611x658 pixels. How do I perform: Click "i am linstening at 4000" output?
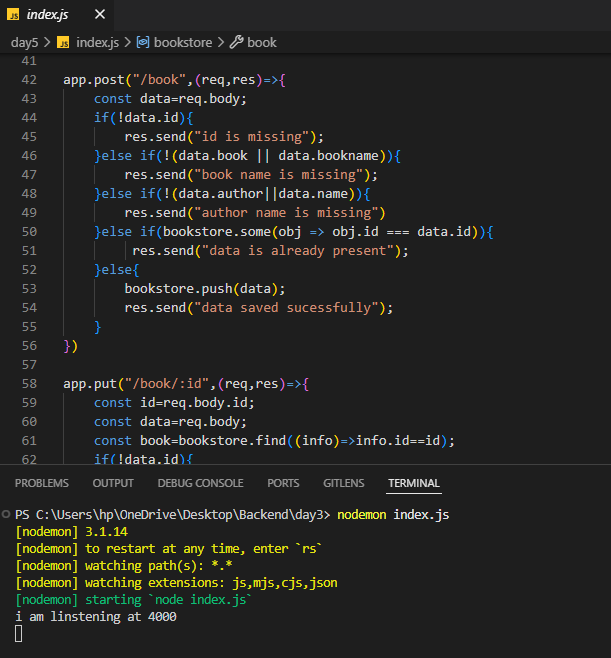(96, 616)
